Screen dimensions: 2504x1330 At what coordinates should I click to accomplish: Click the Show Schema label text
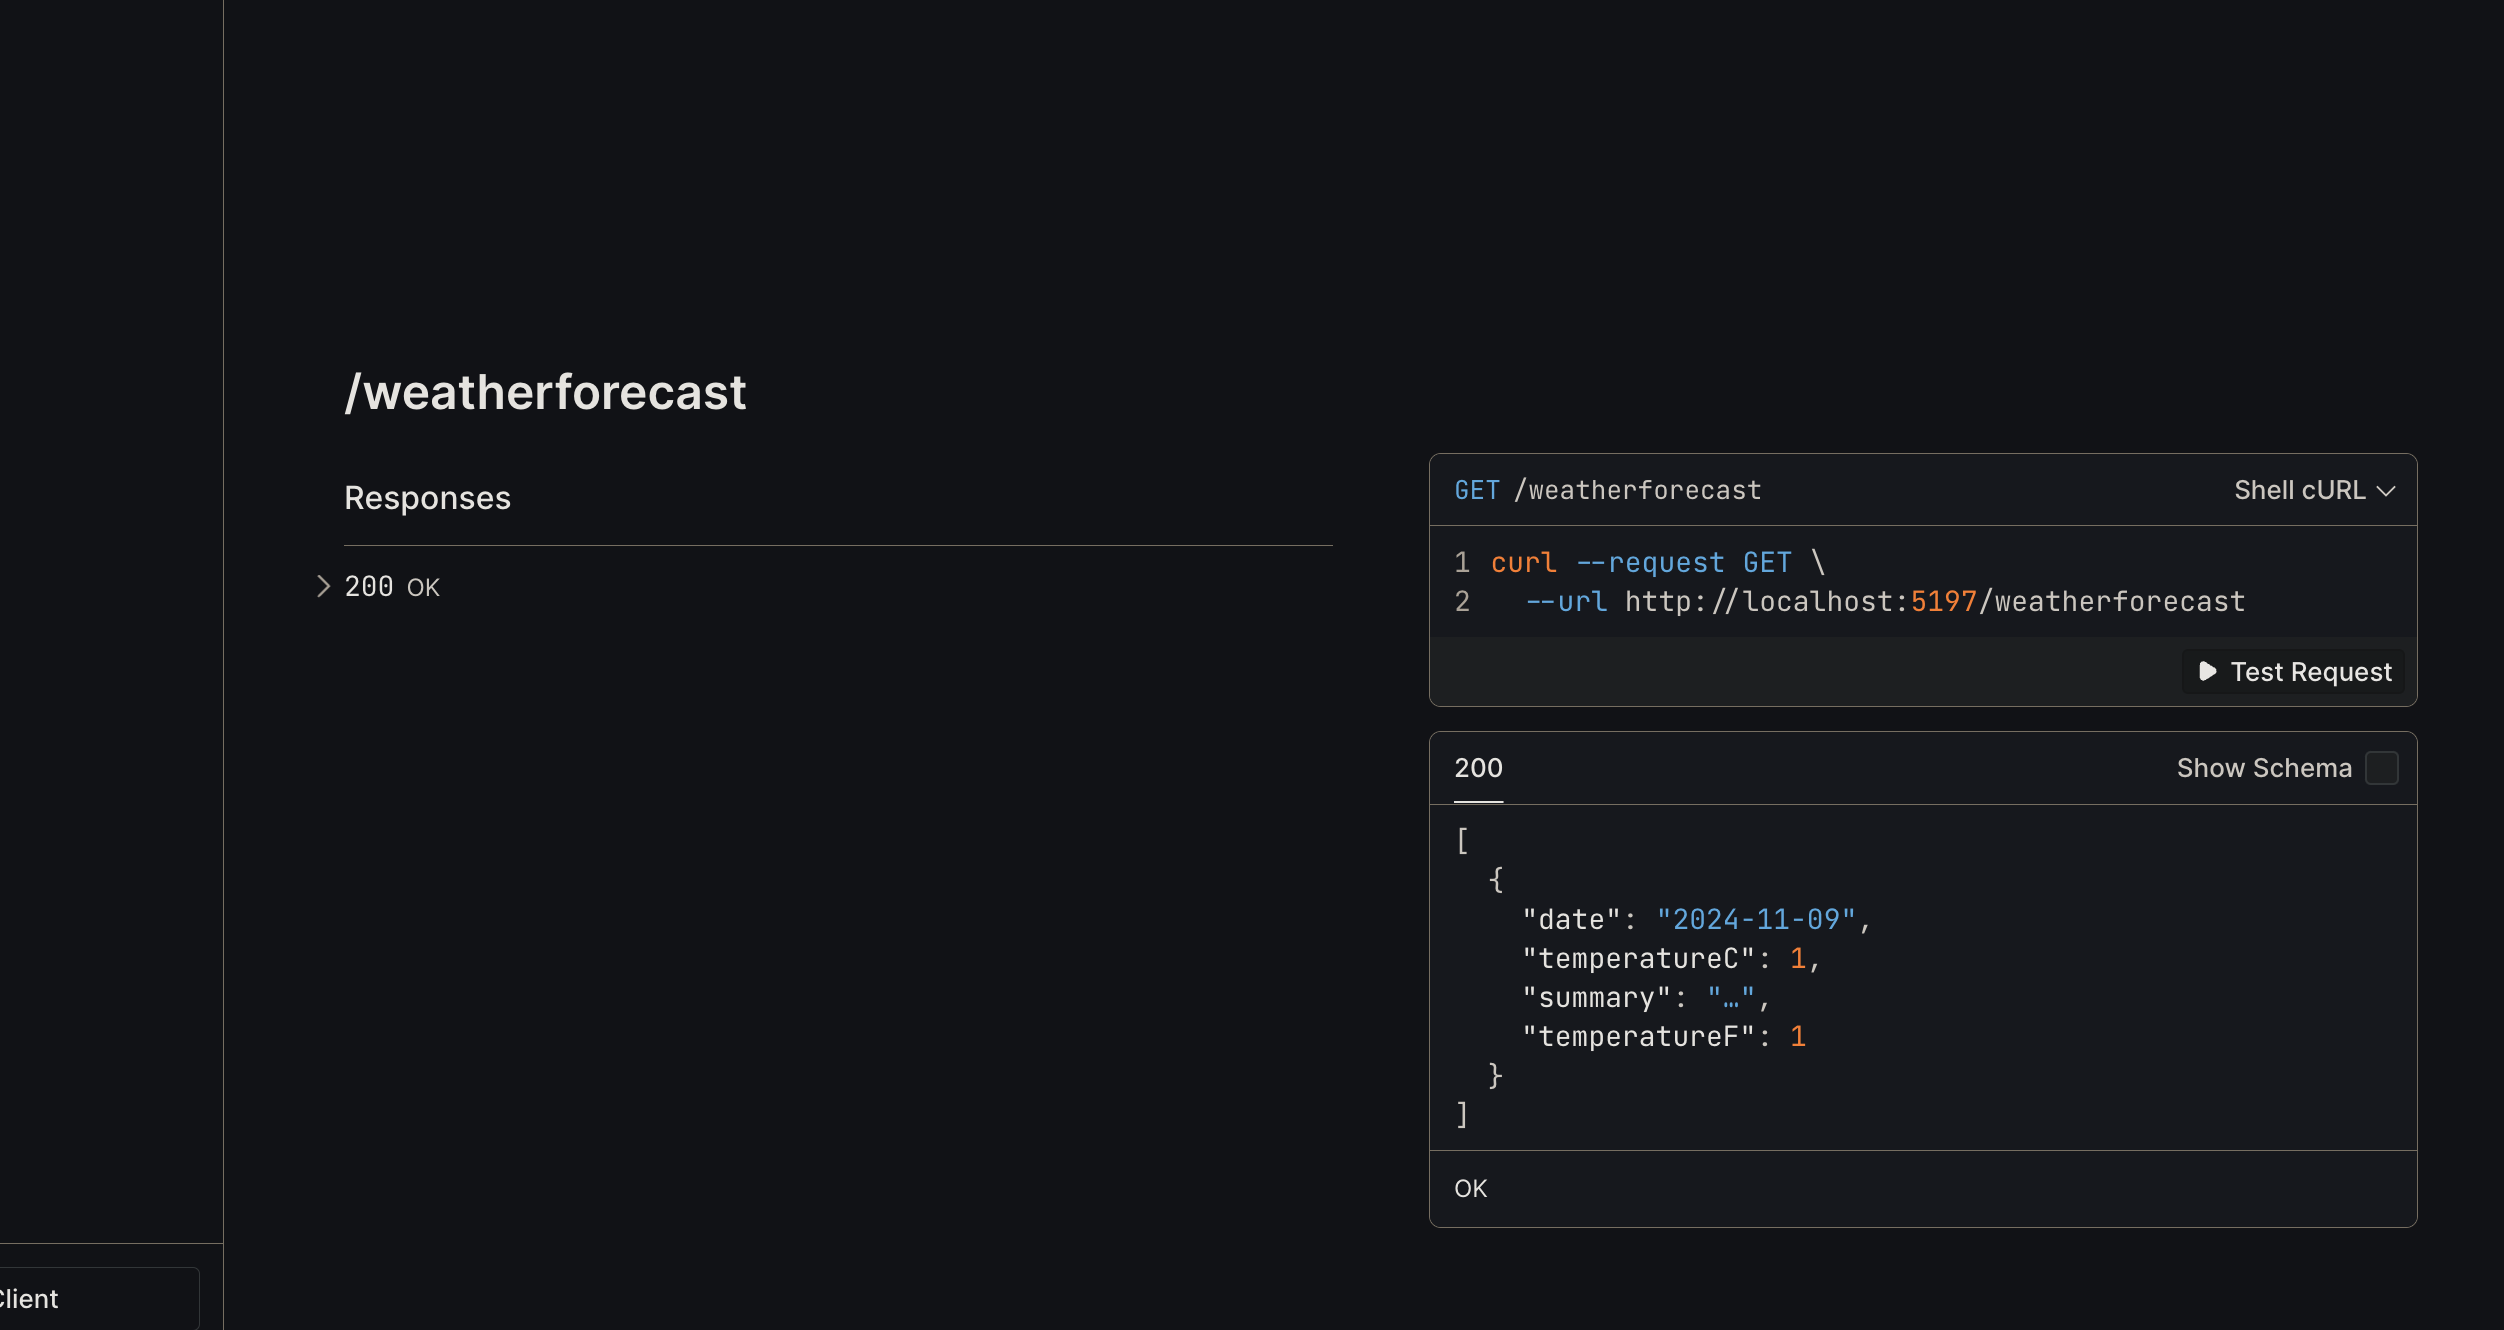2264,768
